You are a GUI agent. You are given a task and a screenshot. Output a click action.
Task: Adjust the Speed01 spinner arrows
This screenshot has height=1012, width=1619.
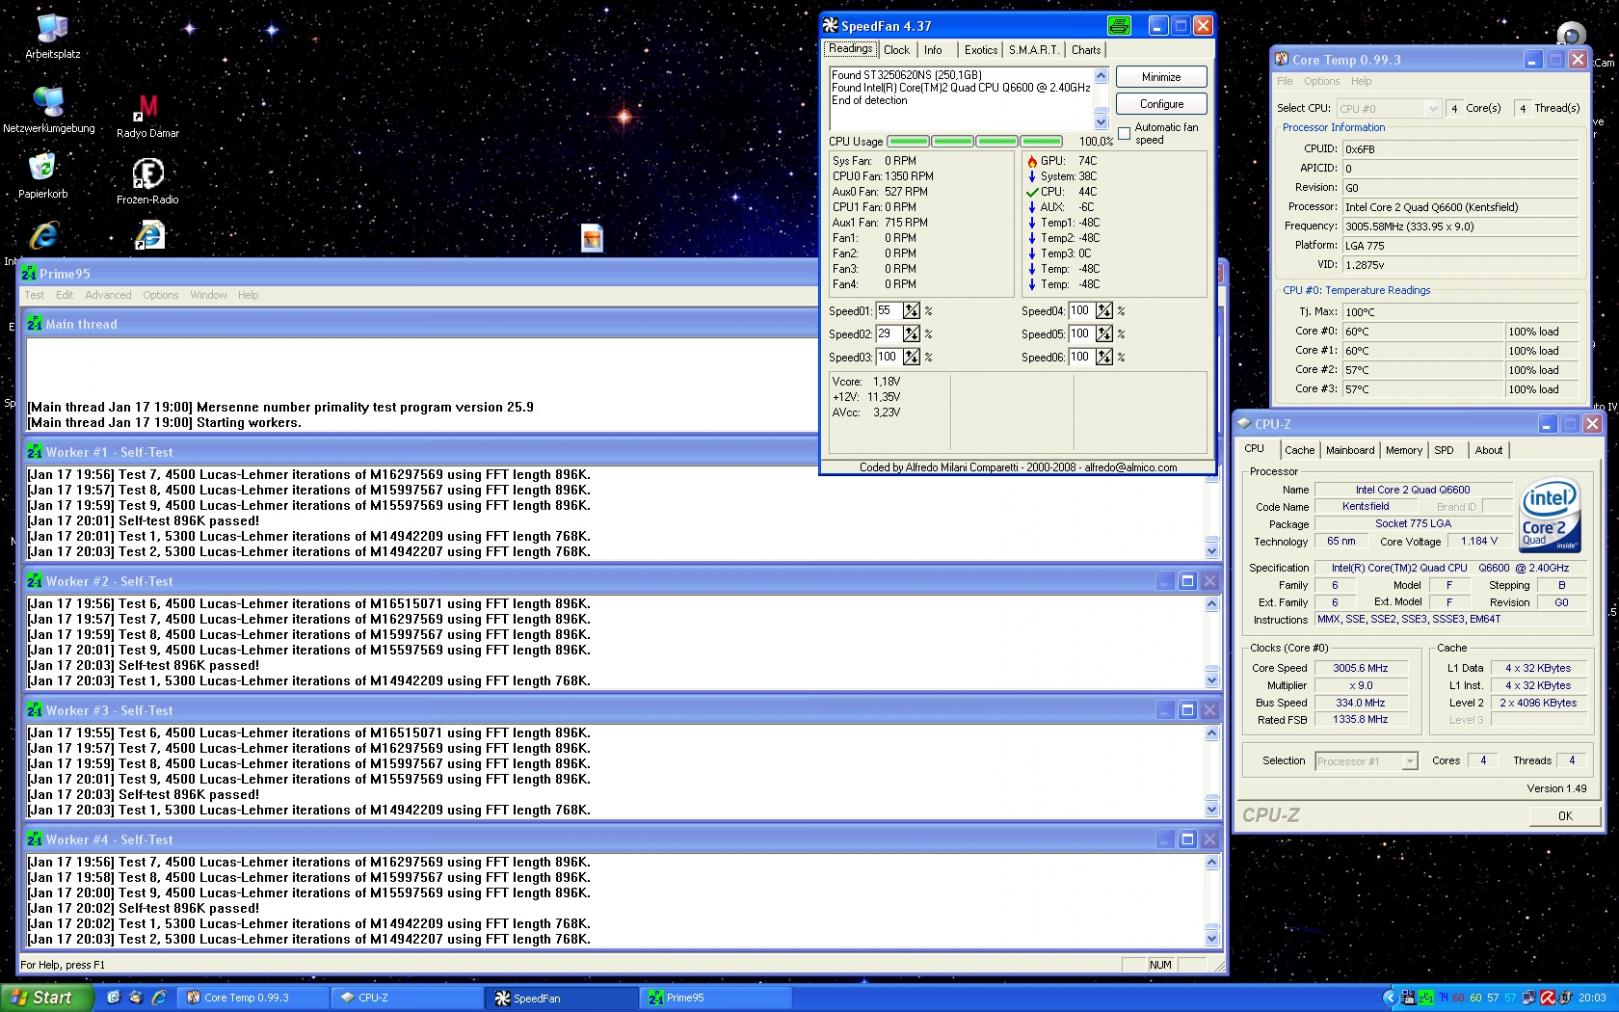(x=911, y=311)
